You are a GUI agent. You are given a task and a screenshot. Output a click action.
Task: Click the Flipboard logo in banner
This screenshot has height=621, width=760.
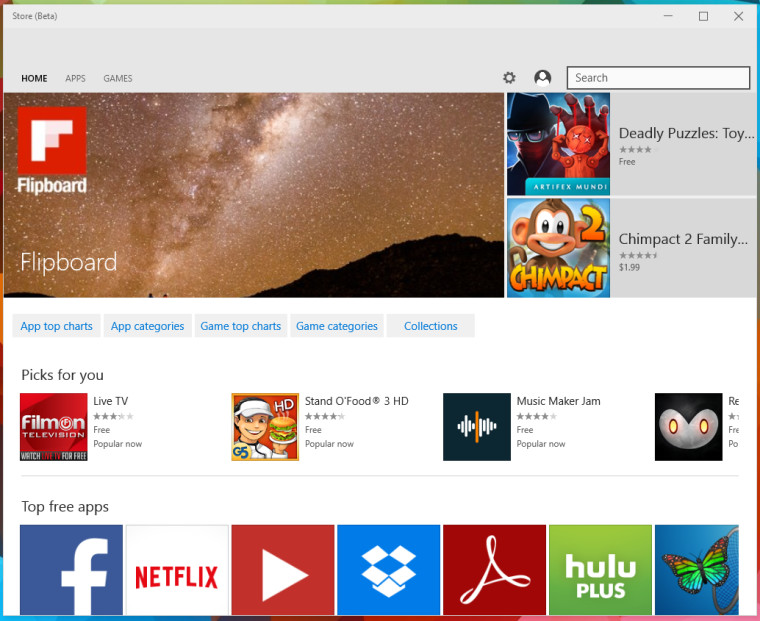[52, 151]
